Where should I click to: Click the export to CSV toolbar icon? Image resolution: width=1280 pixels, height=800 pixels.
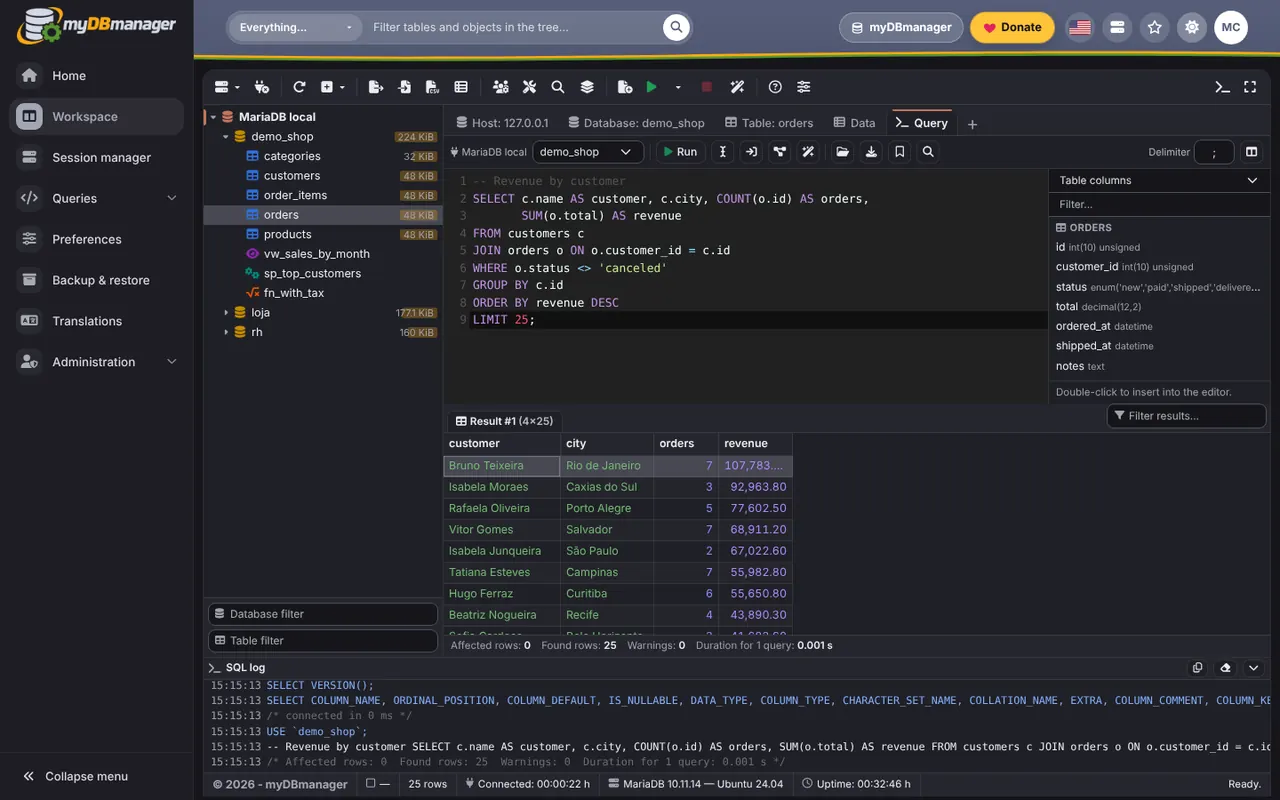[x=432, y=87]
